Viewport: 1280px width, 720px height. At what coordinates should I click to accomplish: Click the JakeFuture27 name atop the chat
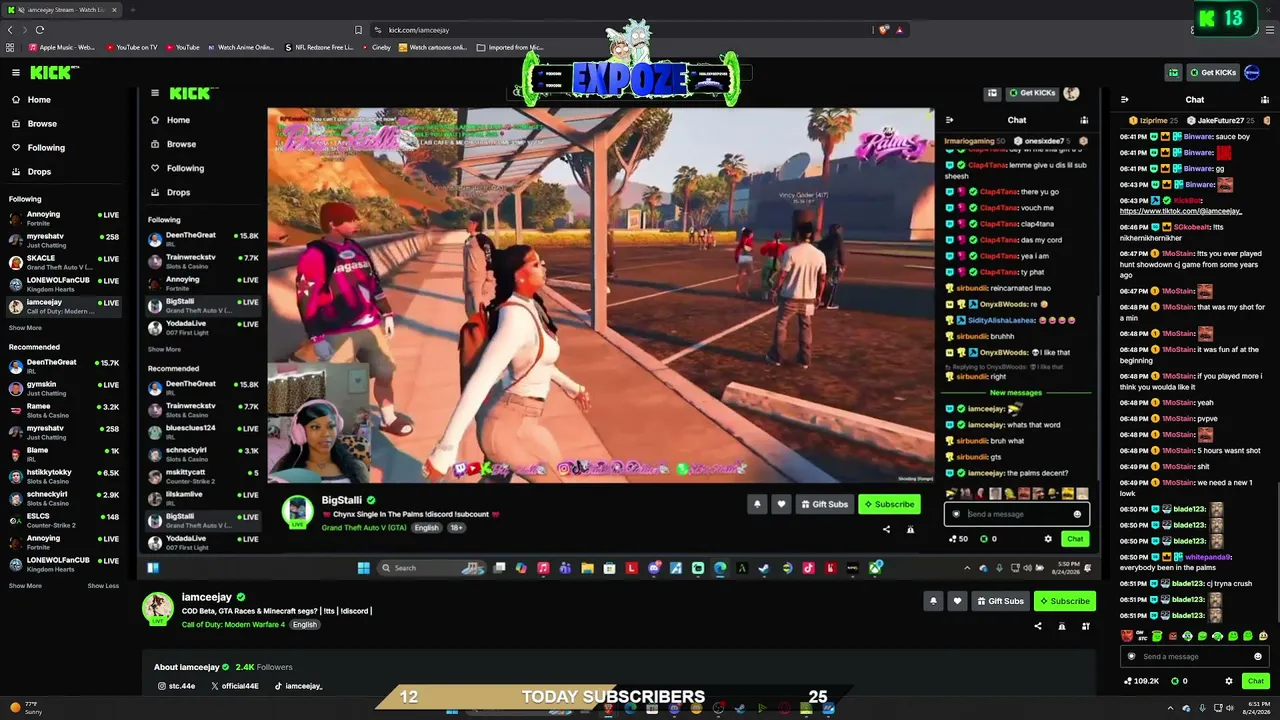(x=1221, y=121)
